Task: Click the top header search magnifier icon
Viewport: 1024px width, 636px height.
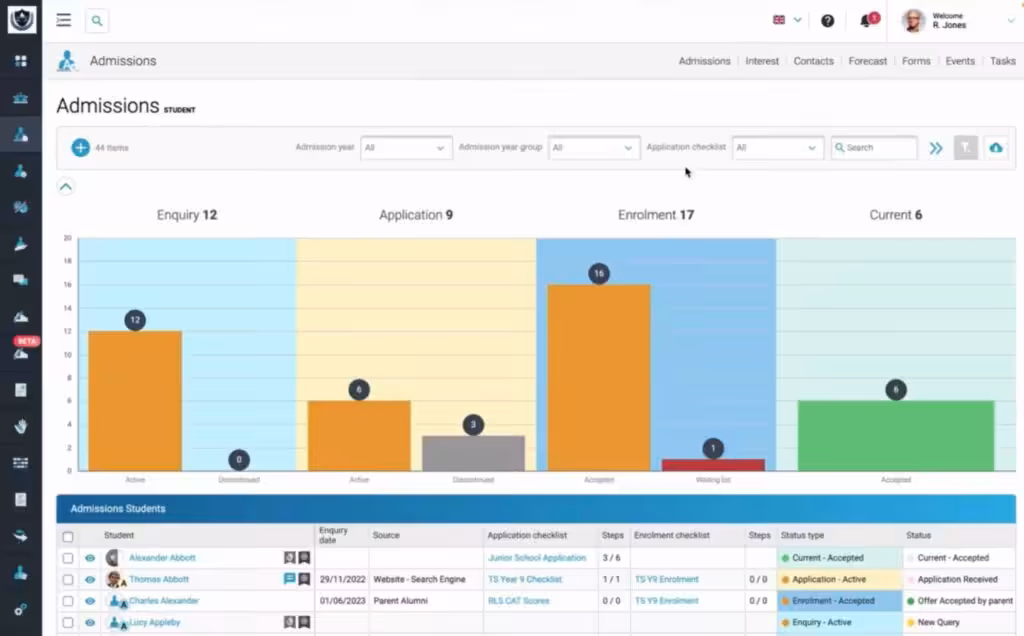Action: click(97, 20)
